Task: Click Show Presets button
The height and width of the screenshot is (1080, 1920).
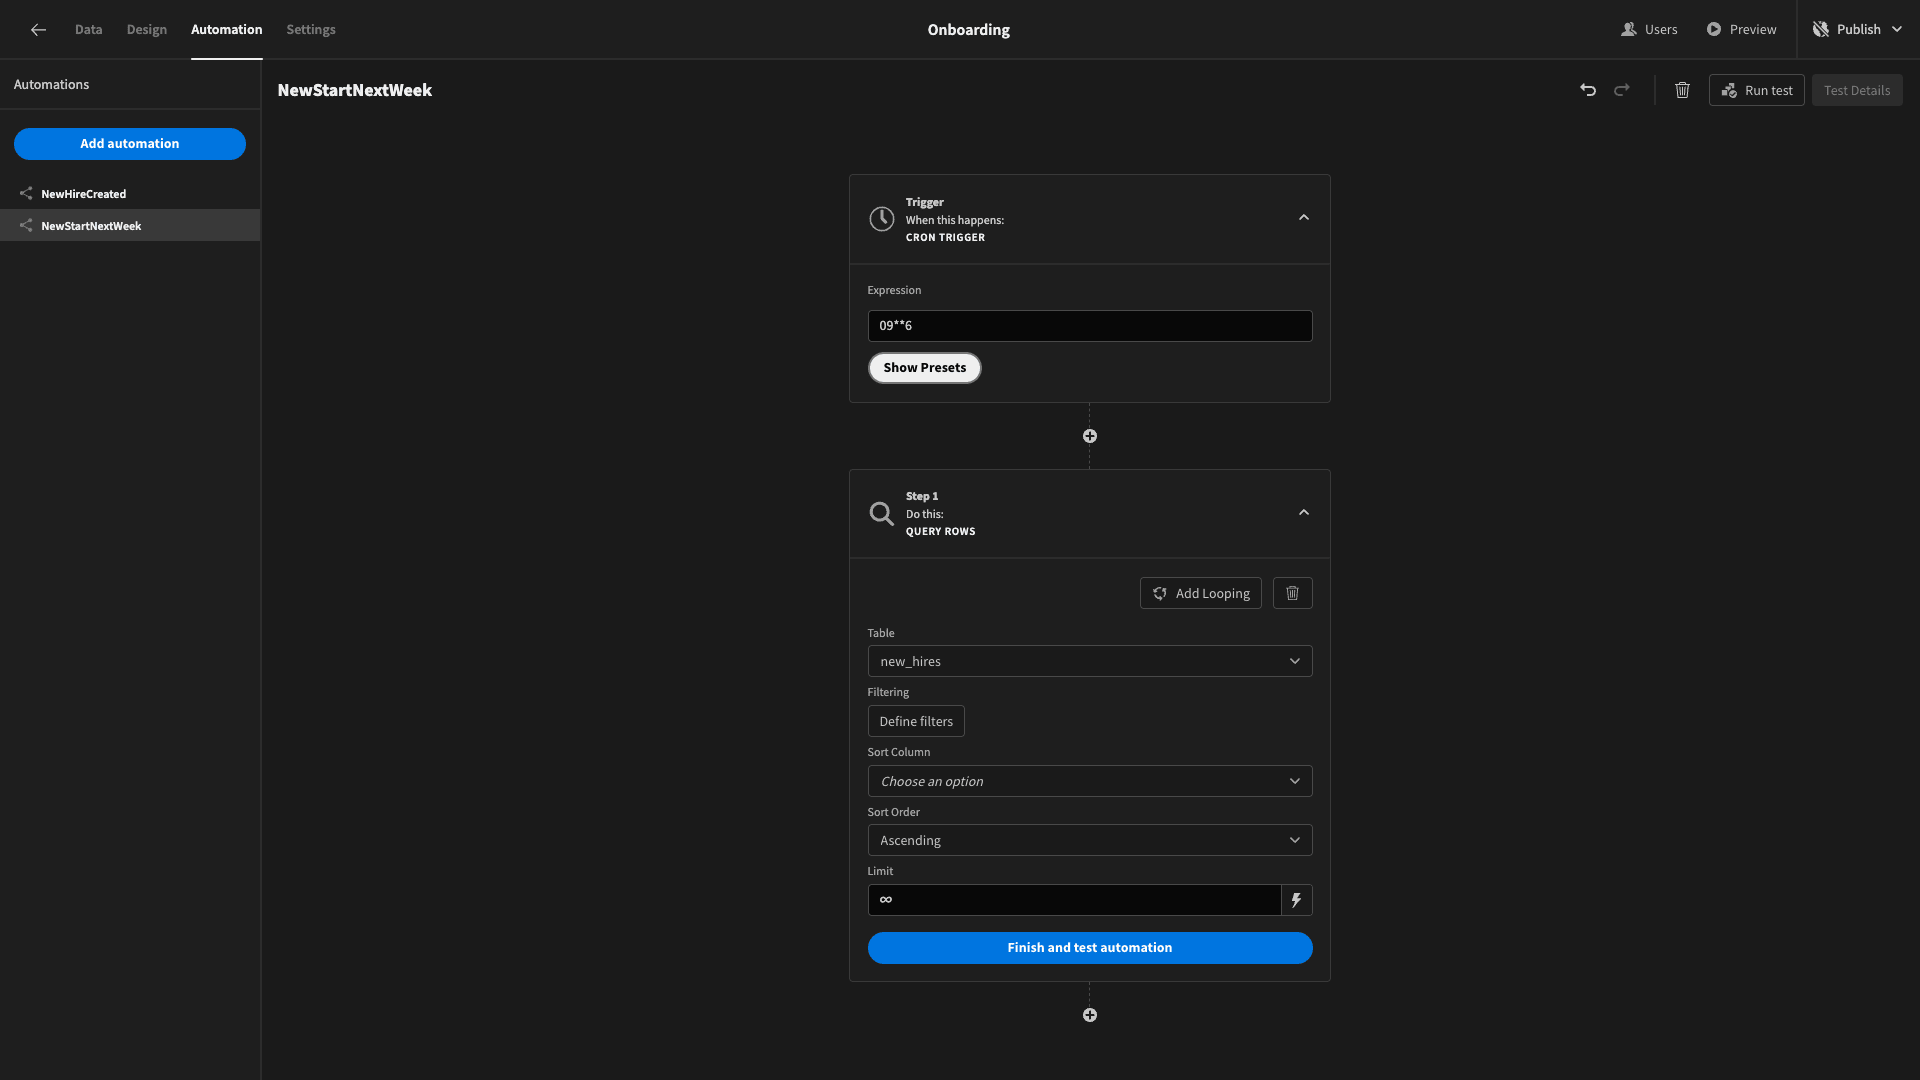Action: [924, 368]
